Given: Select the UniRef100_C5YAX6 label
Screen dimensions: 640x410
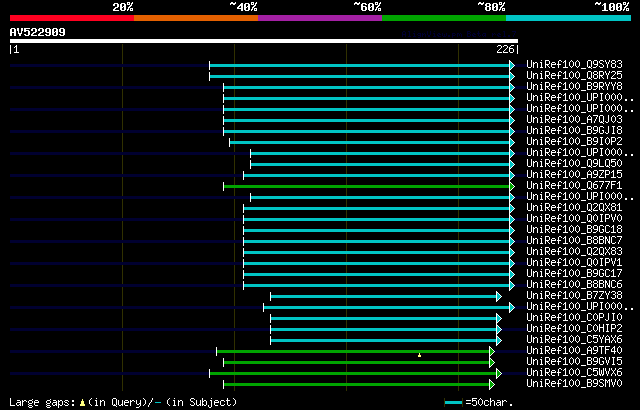Looking at the screenshot, I should click(x=574, y=340).
